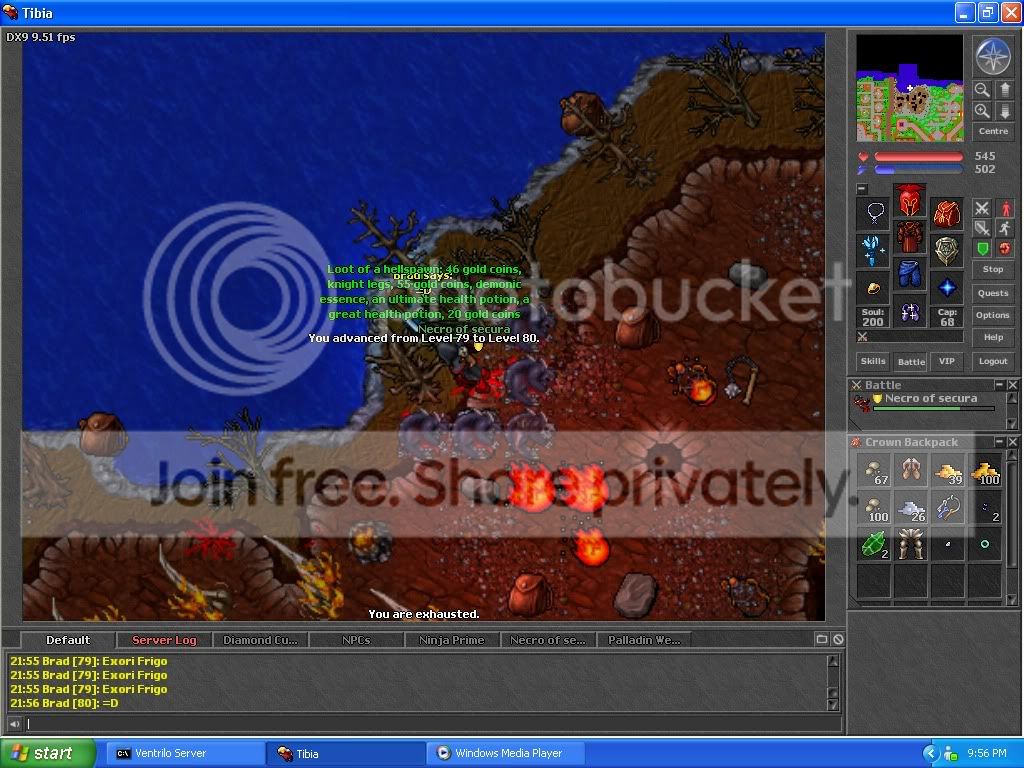Collapse the inventory panel with minus button
Screen dimensions: 1024x768
coord(862,189)
